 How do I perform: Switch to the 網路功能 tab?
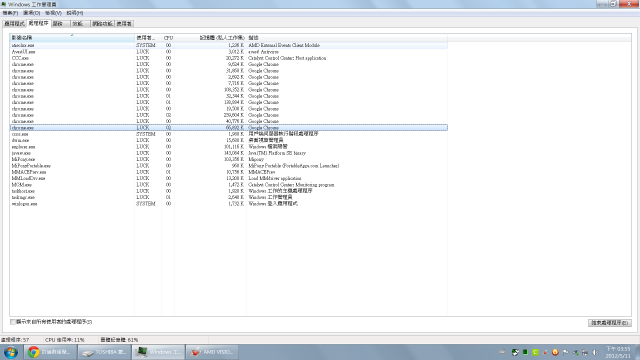[x=102, y=24]
